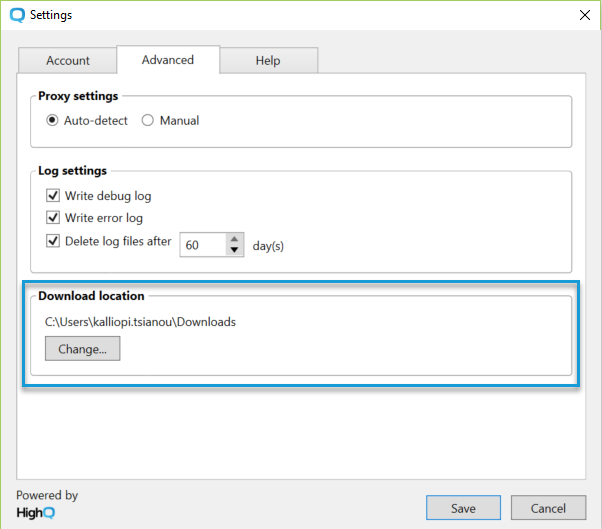Image resolution: width=602 pixels, height=529 pixels.
Task: Uncheck Write error log
Action: (54, 218)
